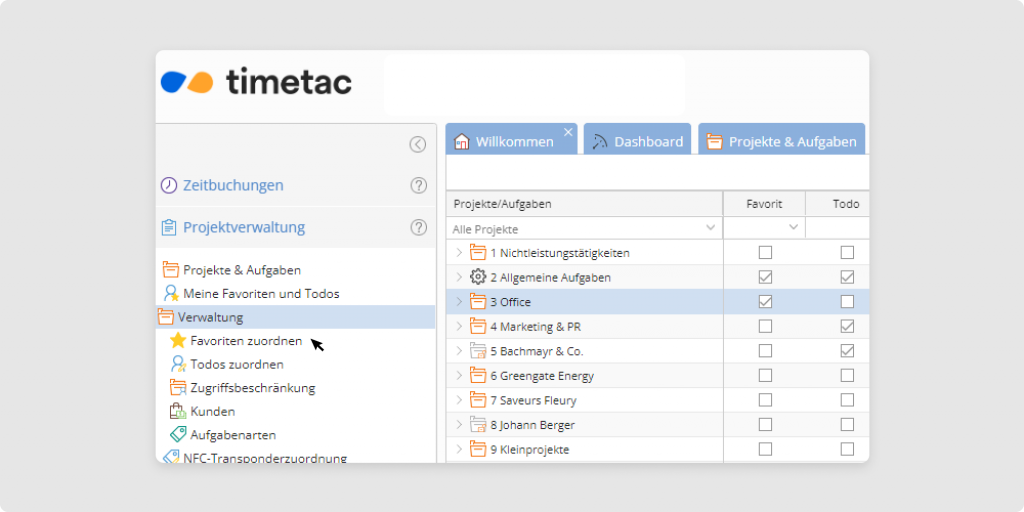Expand the 4 Marketing & PR project
The height and width of the screenshot is (512, 1024).
(x=459, y=326)
